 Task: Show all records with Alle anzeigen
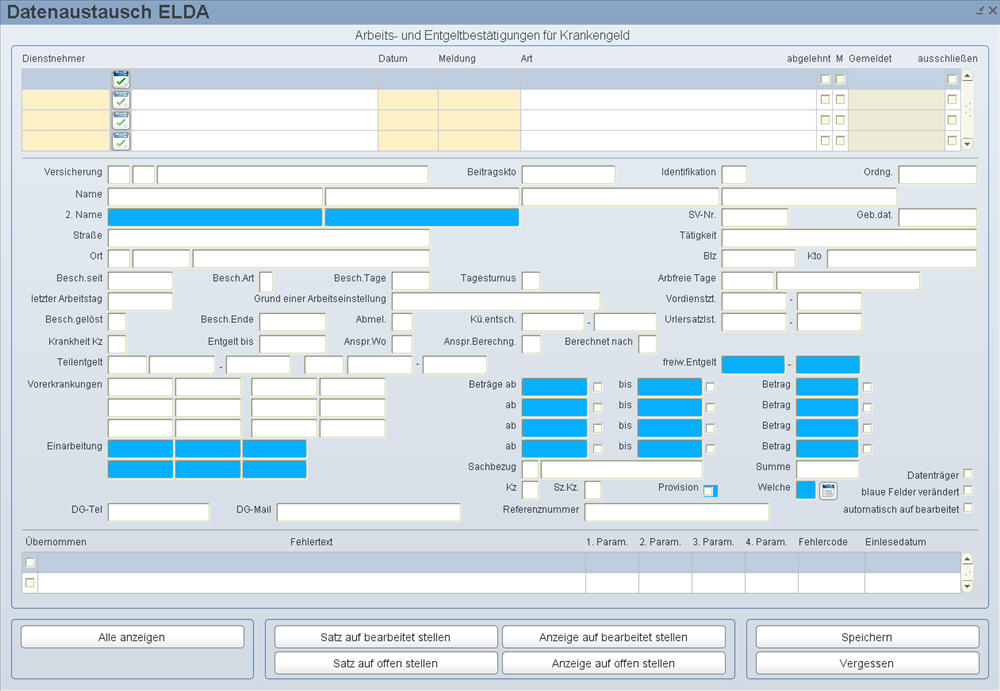pos(132,637)
